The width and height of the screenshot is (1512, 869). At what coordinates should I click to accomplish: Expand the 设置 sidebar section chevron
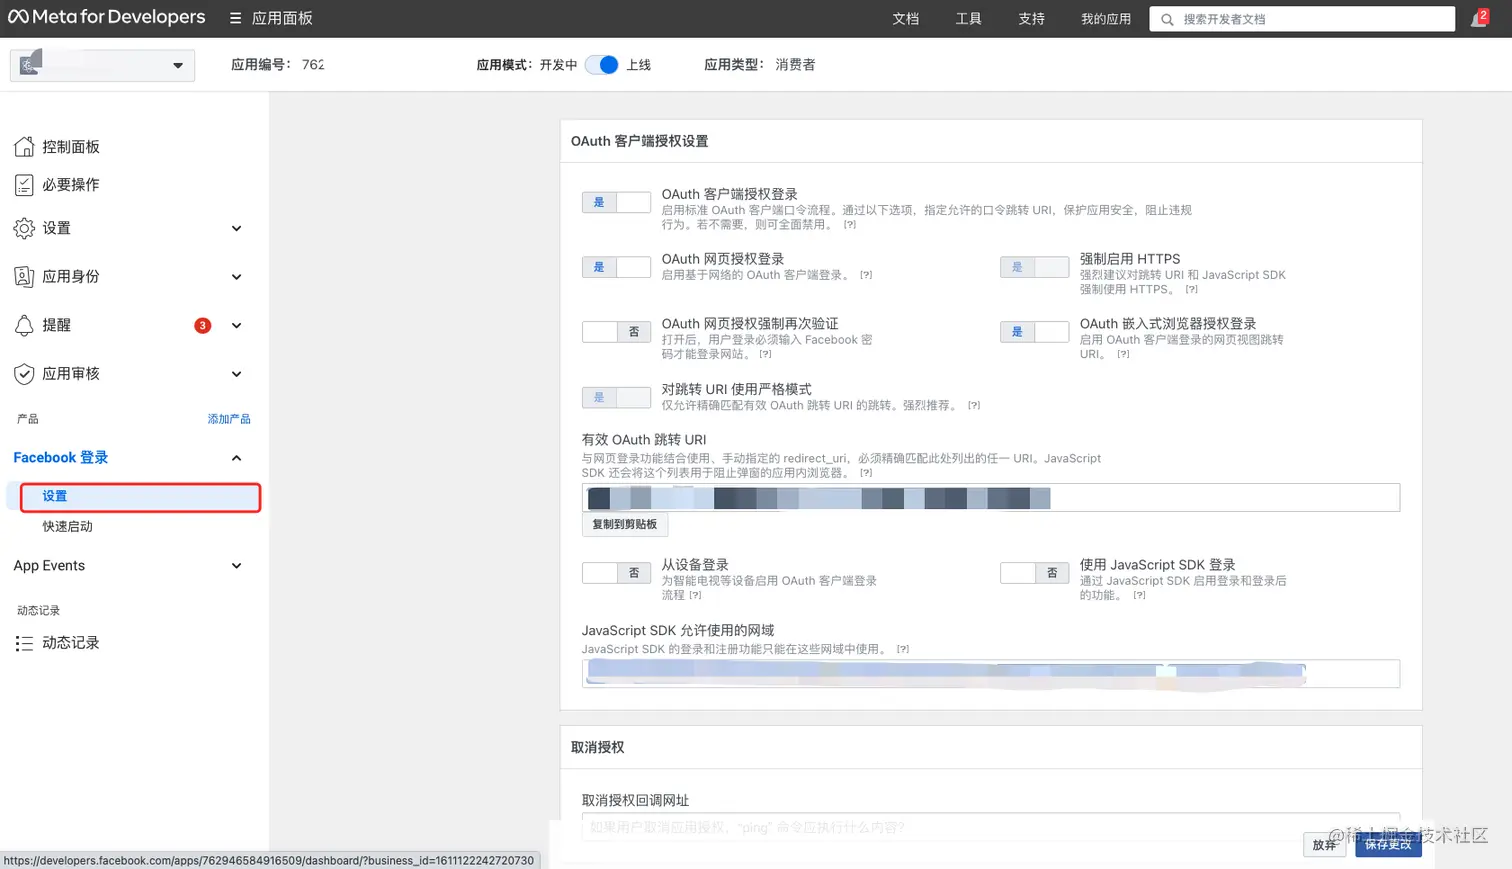point(236,229)
